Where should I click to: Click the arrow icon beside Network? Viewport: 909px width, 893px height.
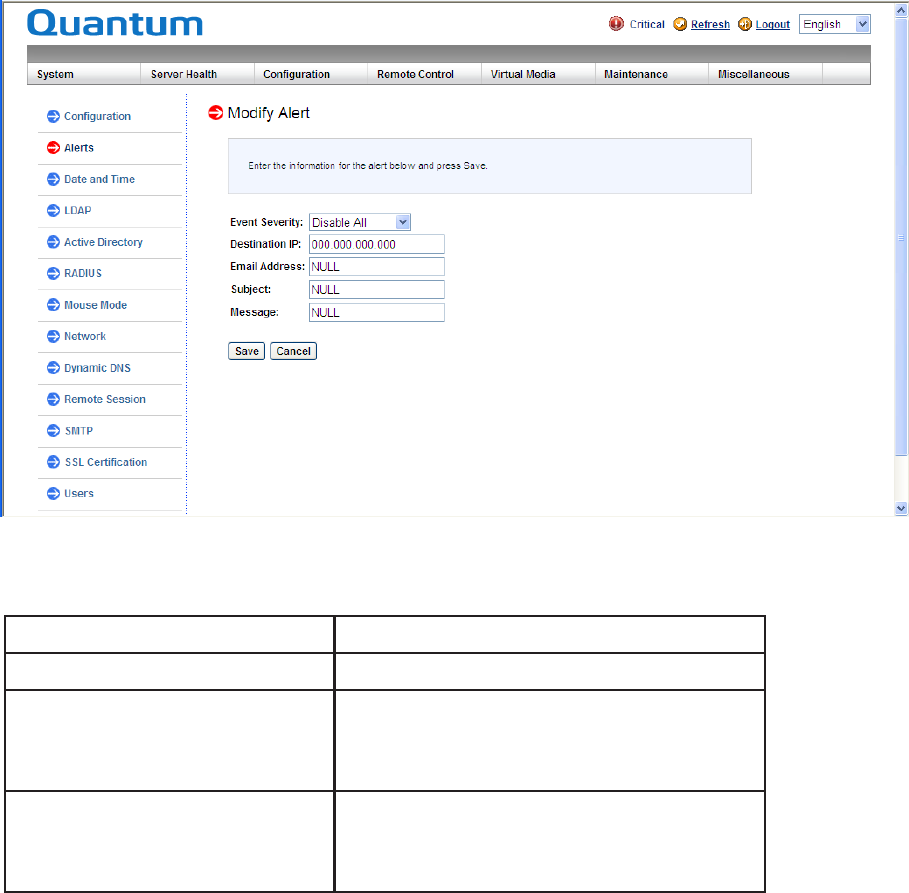[54, 336]
